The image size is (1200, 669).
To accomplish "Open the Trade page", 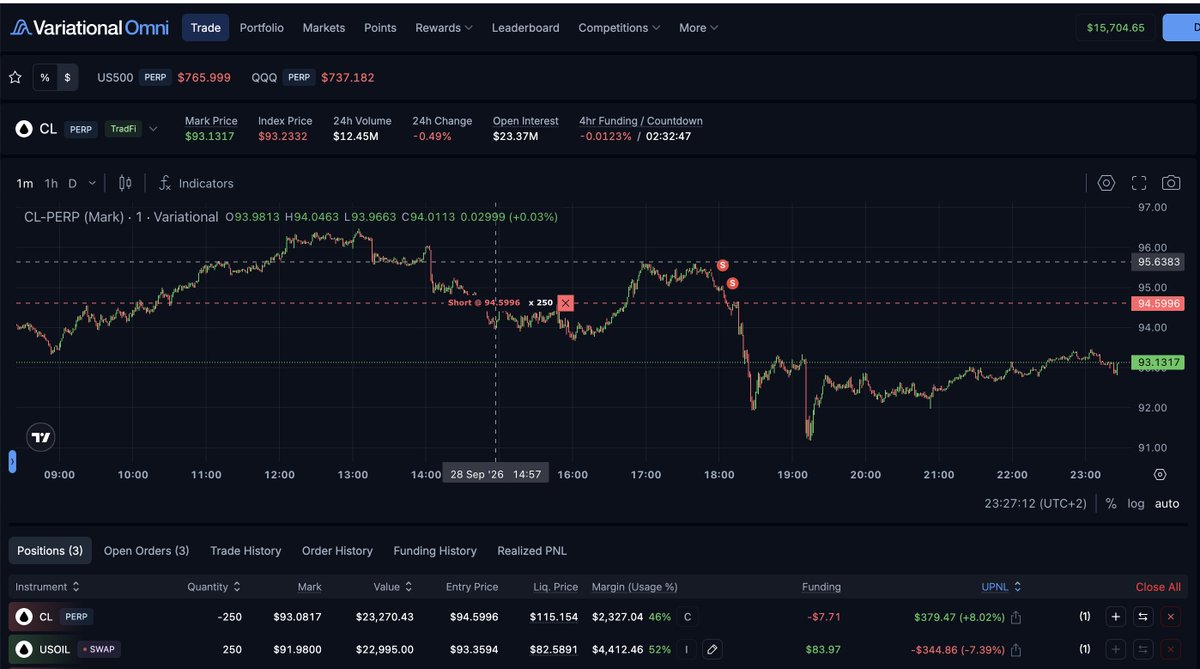I will pyautogui.click(x=205, y=28).
